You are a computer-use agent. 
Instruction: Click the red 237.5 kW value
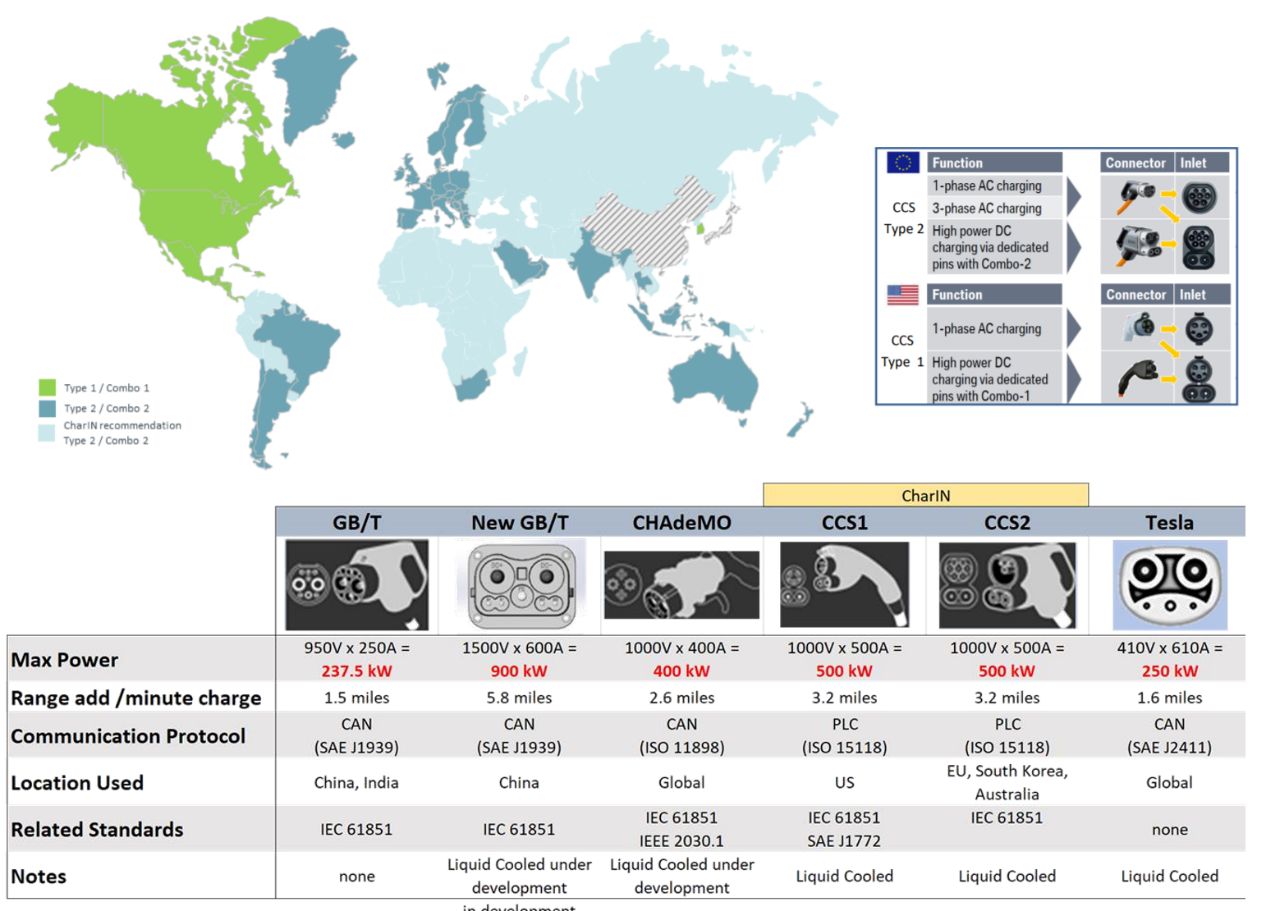click(x=357, y=671)
